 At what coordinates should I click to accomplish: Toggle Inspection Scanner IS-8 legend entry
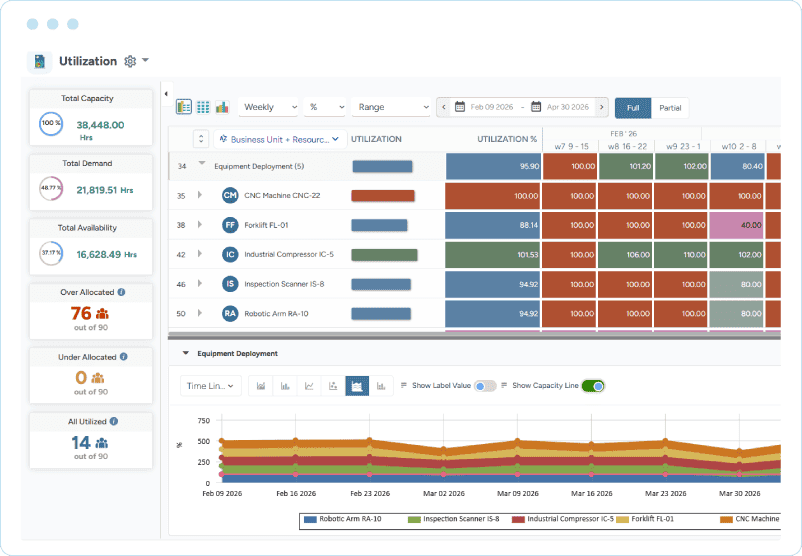click(453, 519)
